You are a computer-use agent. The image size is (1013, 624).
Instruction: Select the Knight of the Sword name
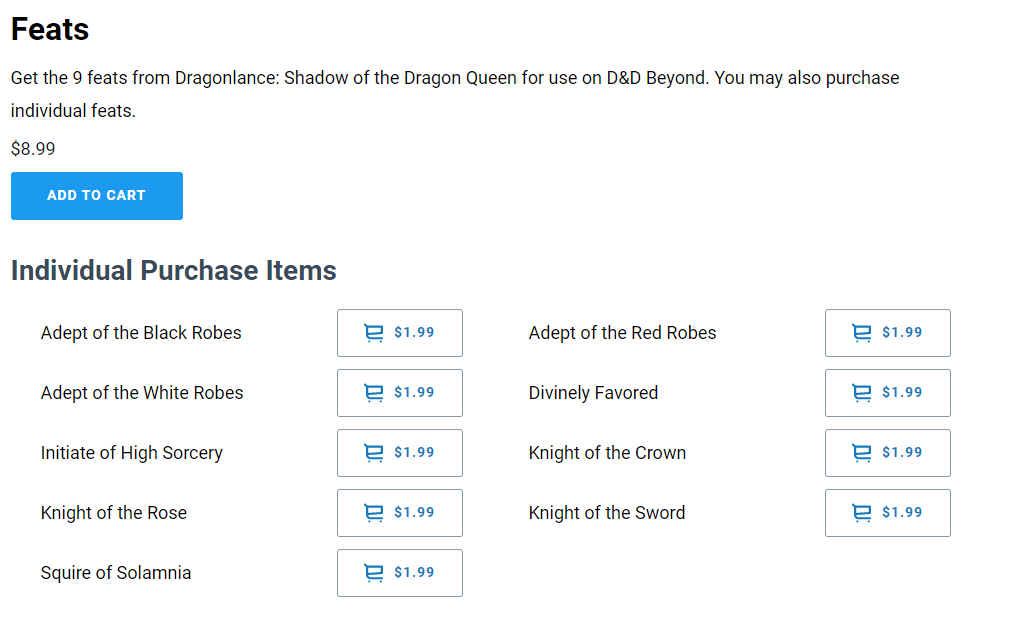[607, 513]
